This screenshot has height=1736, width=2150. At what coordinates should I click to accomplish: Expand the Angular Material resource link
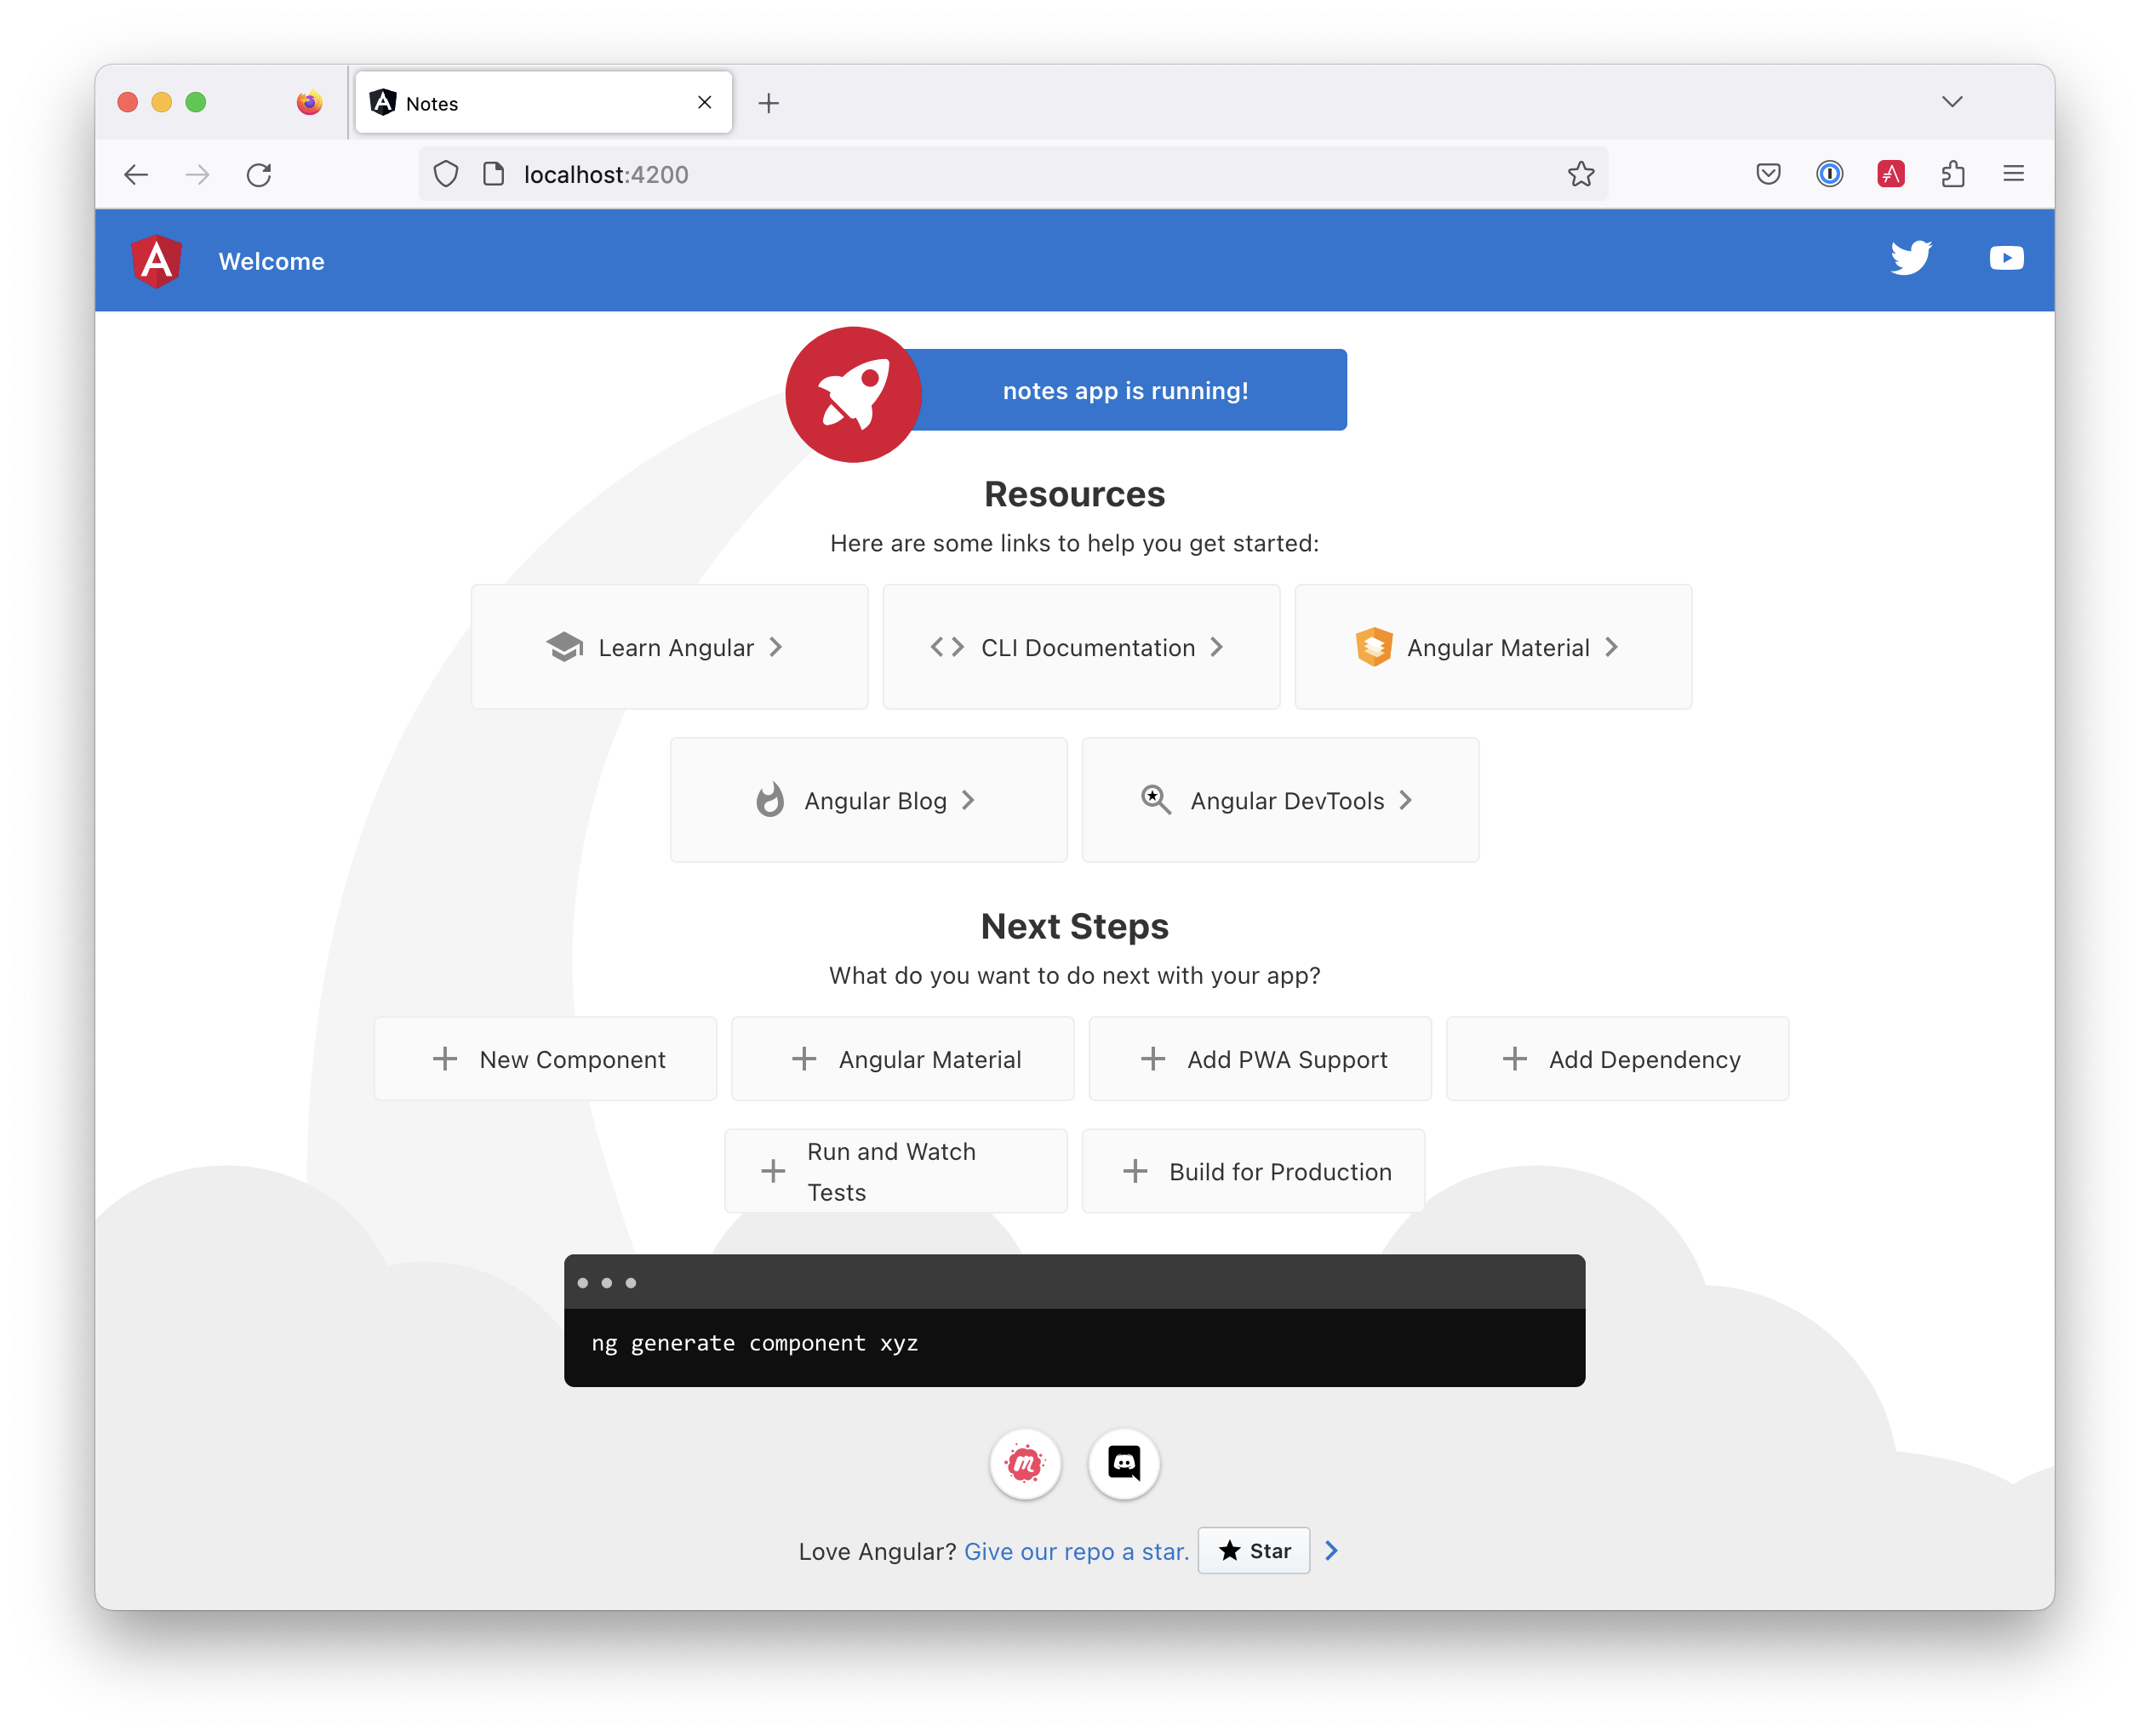click(1495, 647)
